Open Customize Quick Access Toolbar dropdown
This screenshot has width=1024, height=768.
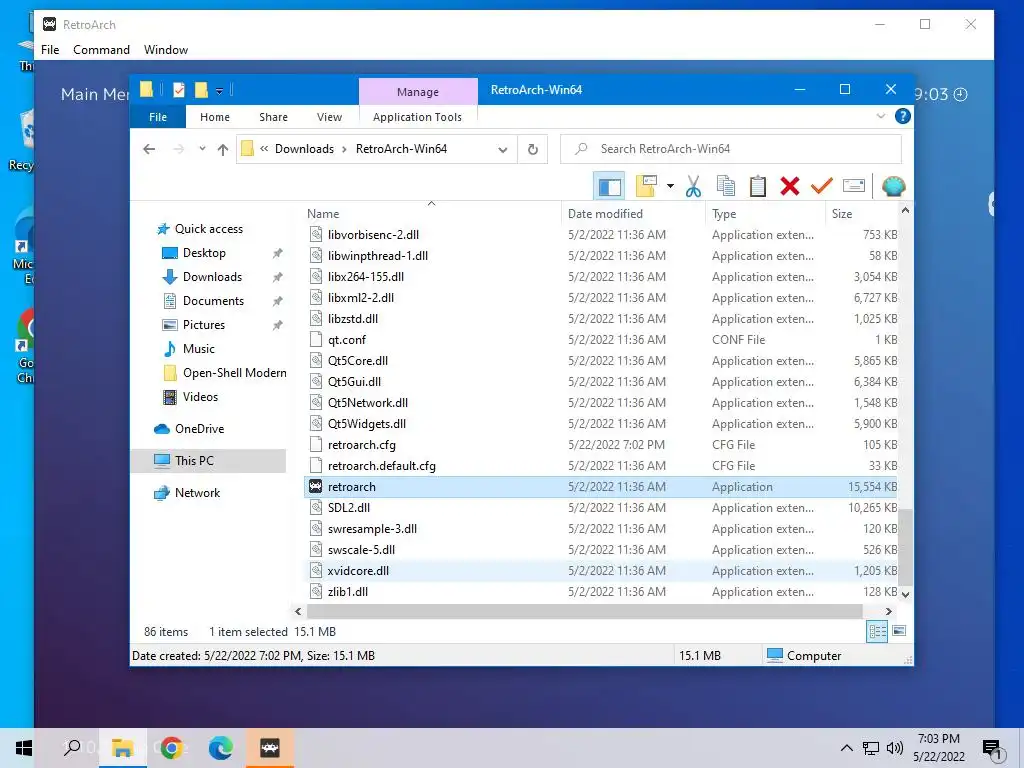coord(219,91)
